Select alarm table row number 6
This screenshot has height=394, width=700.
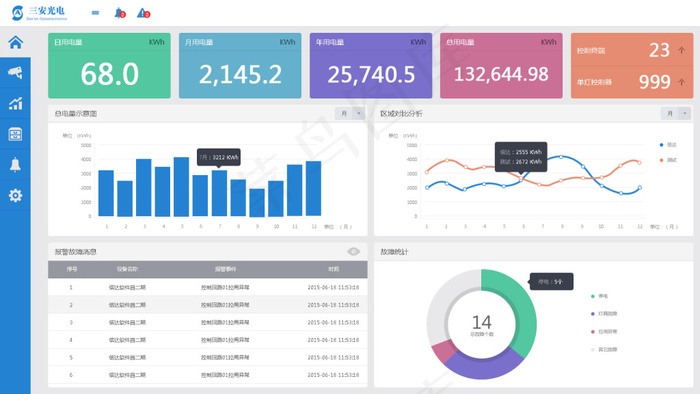(208, 375)
